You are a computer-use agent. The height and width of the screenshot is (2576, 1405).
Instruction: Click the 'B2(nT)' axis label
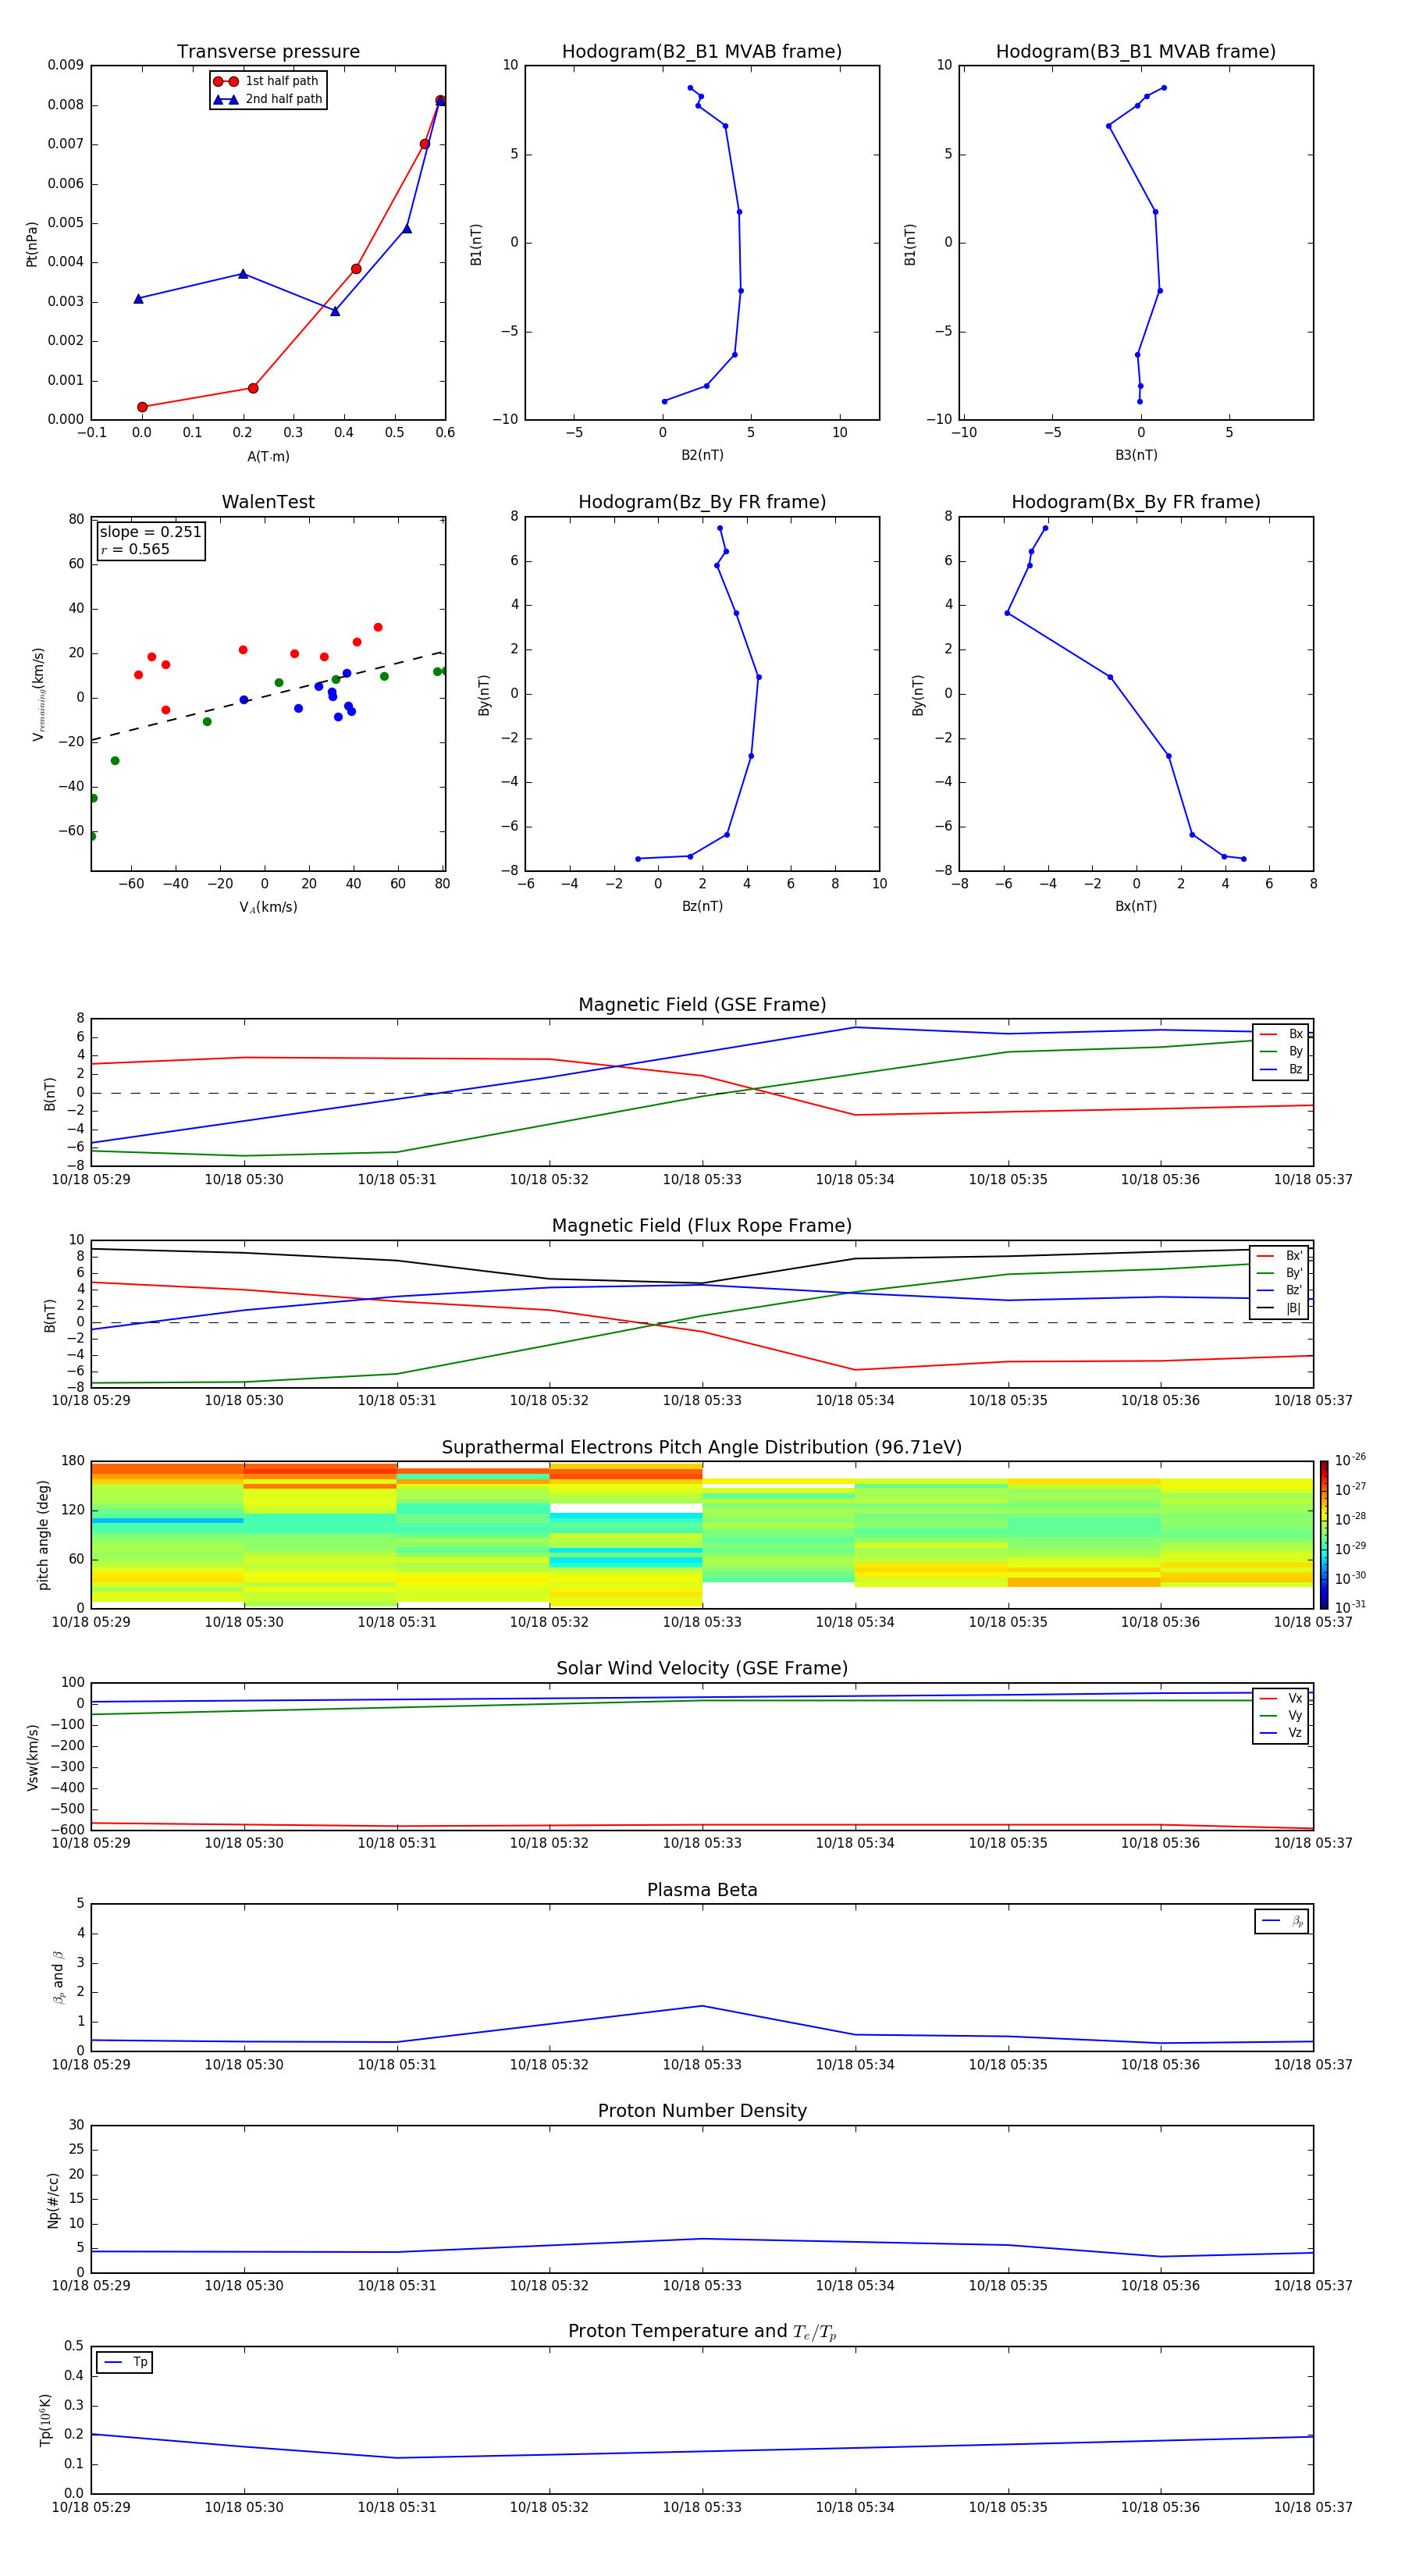[x=702, y=455]
